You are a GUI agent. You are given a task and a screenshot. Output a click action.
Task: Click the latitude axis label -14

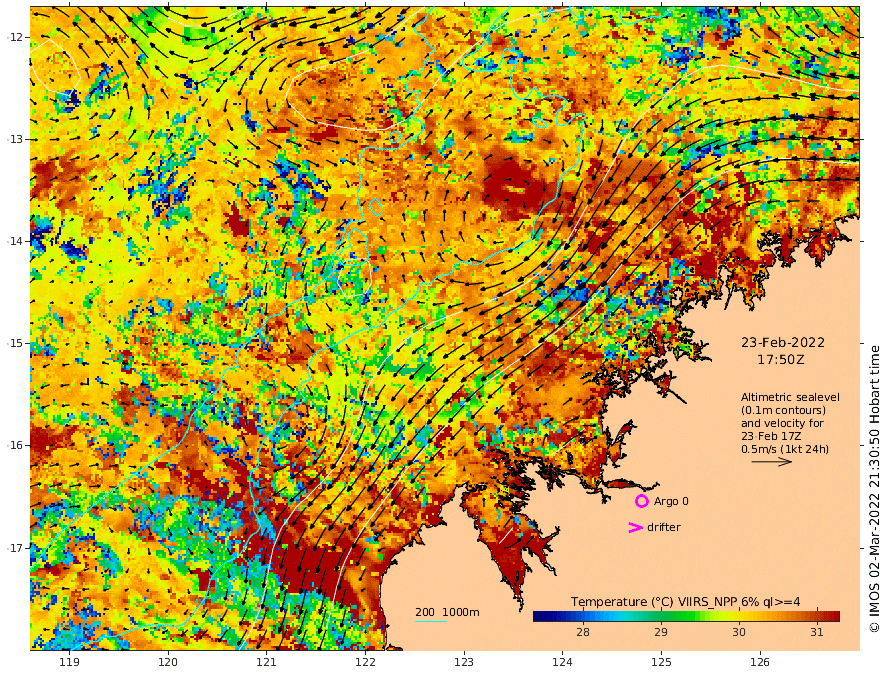click(15, 241)
